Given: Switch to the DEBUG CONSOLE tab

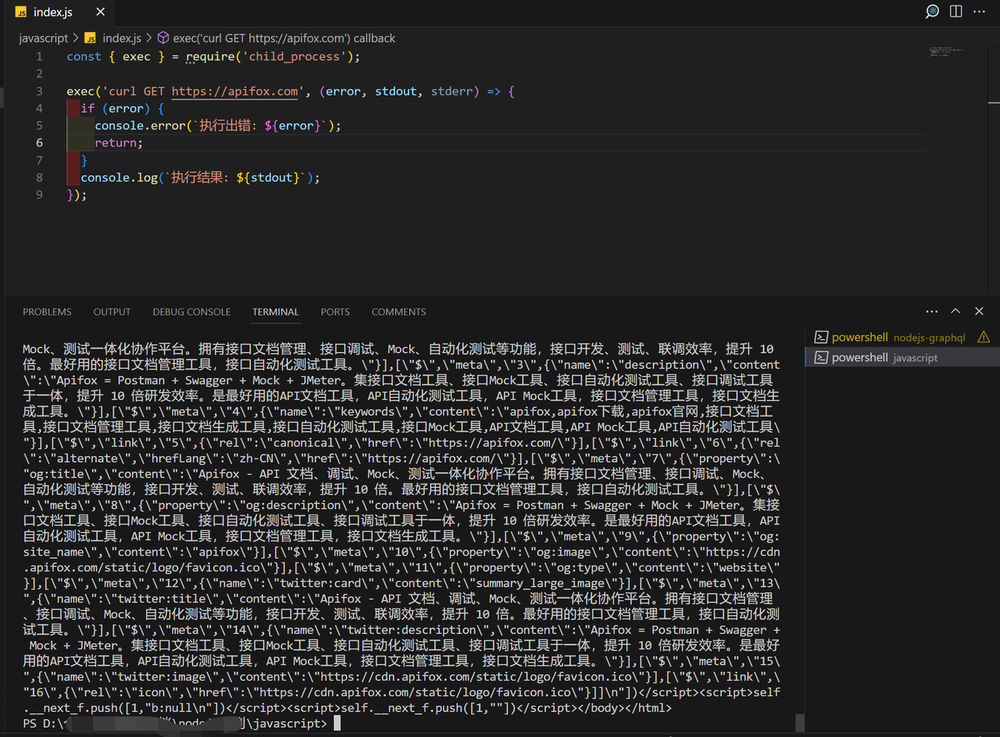Looking at the screenshot, I should coord(191,312).
